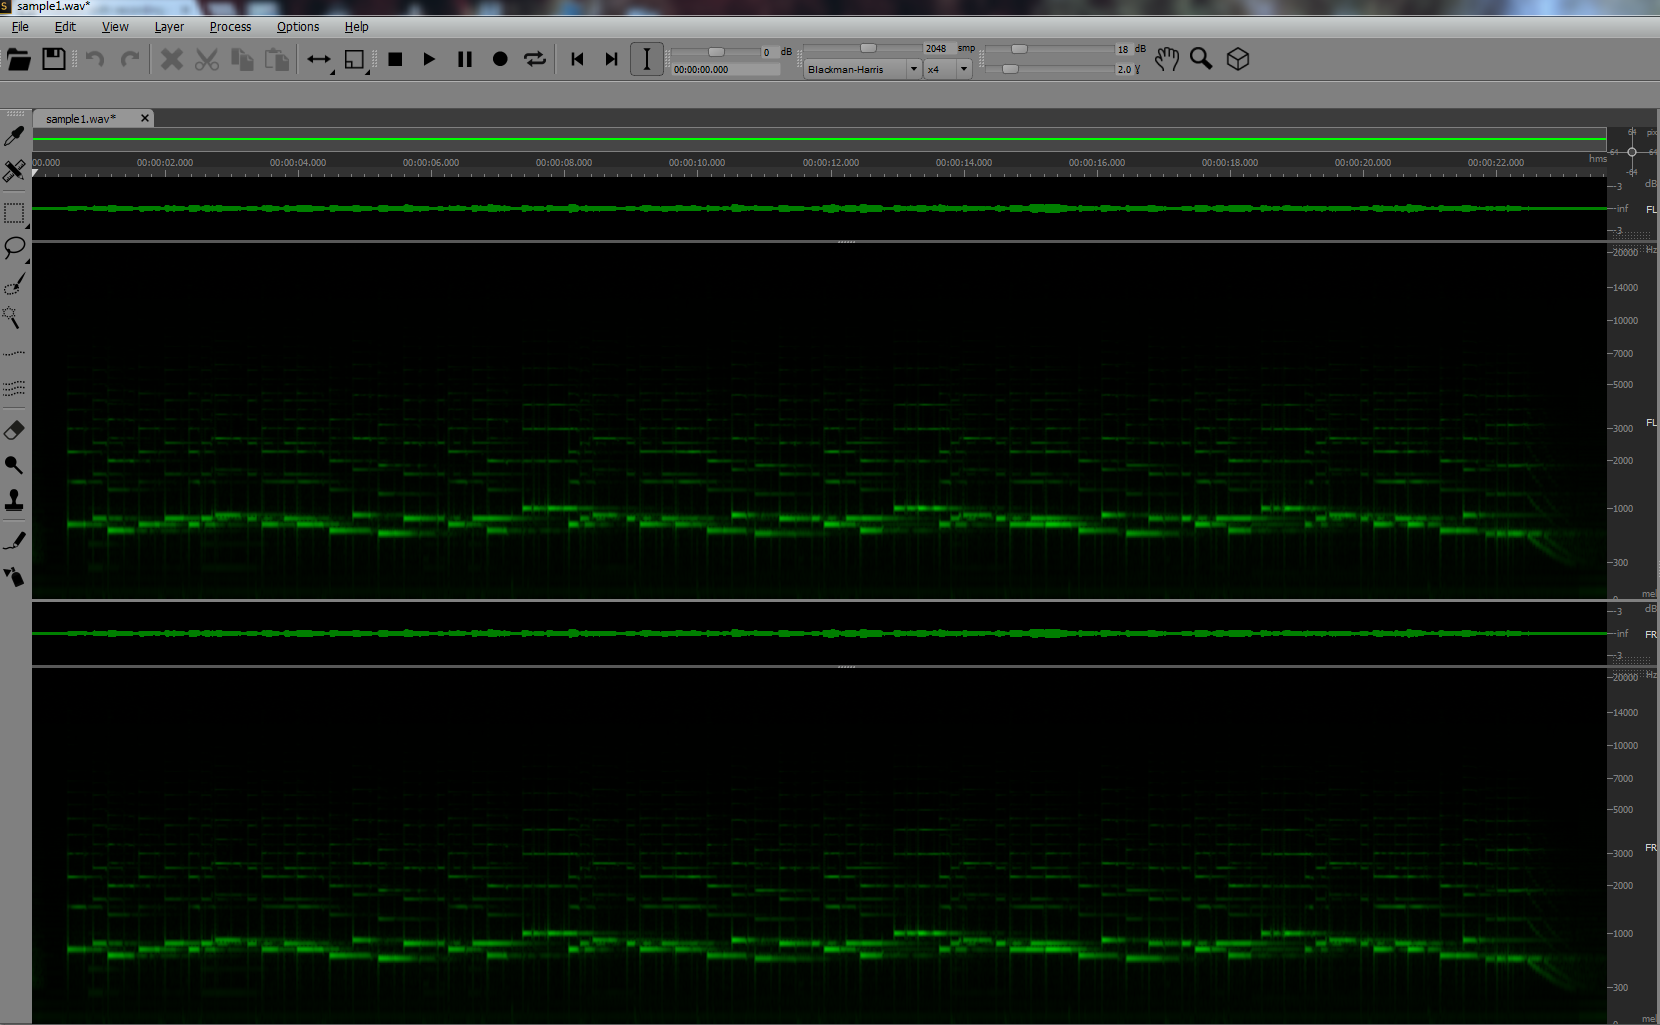Cut the selection with the scissors icon
This screenshot has width=1660, height=1025.
pyautogui.click(x=207, y=60)
